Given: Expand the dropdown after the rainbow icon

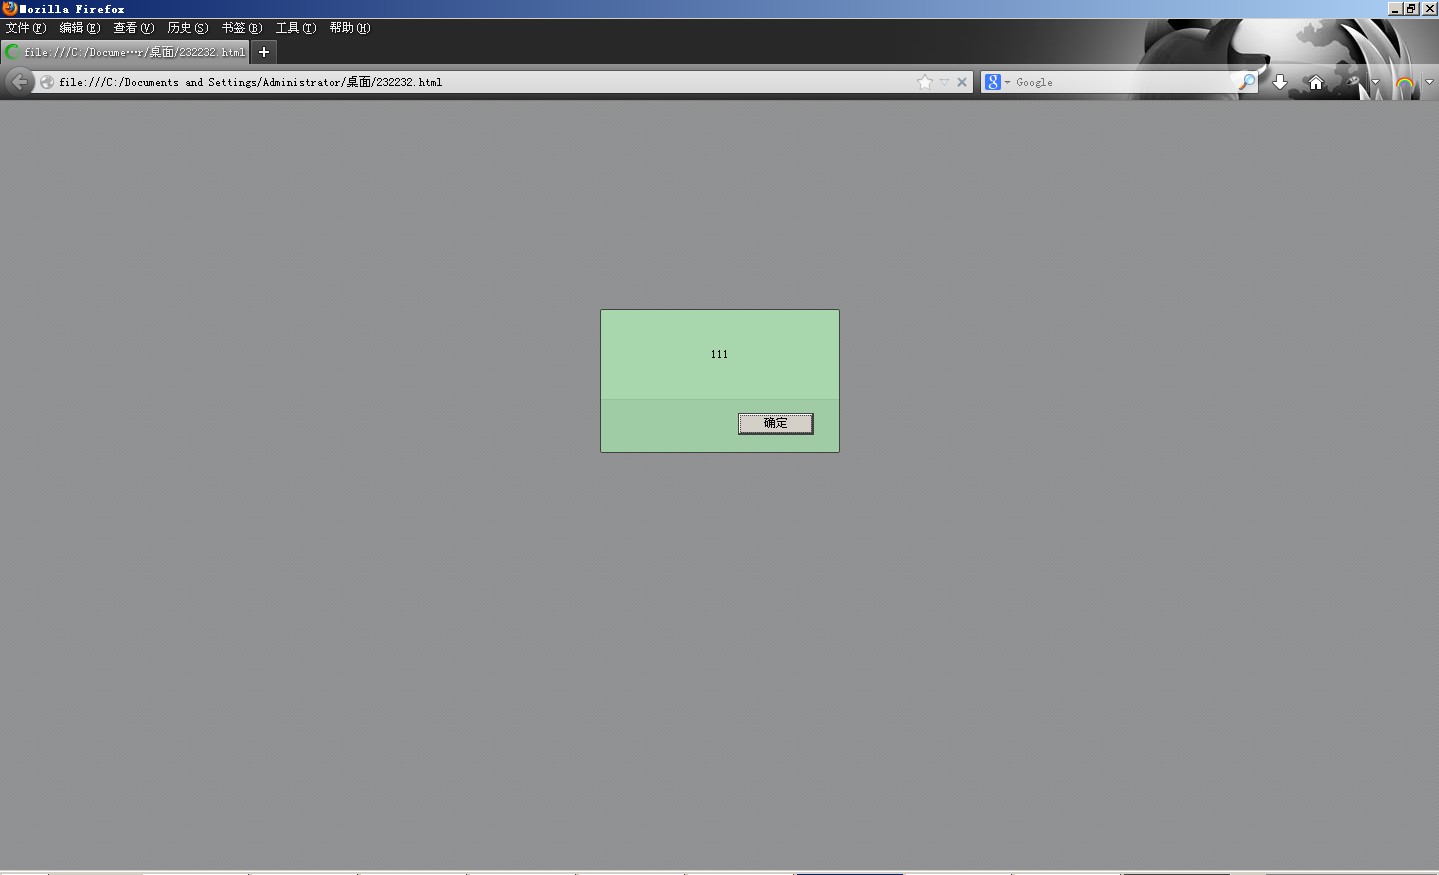Looking at the screenshot, I should coord(1429,82).
